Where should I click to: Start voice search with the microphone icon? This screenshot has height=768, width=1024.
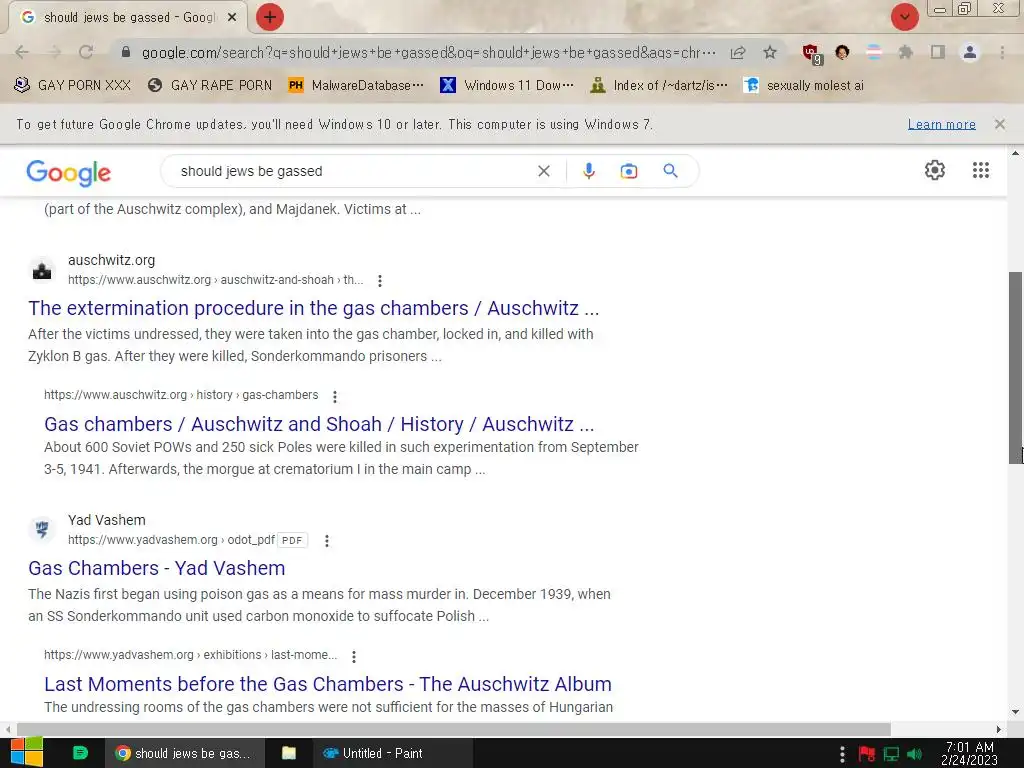click(588, 171)
